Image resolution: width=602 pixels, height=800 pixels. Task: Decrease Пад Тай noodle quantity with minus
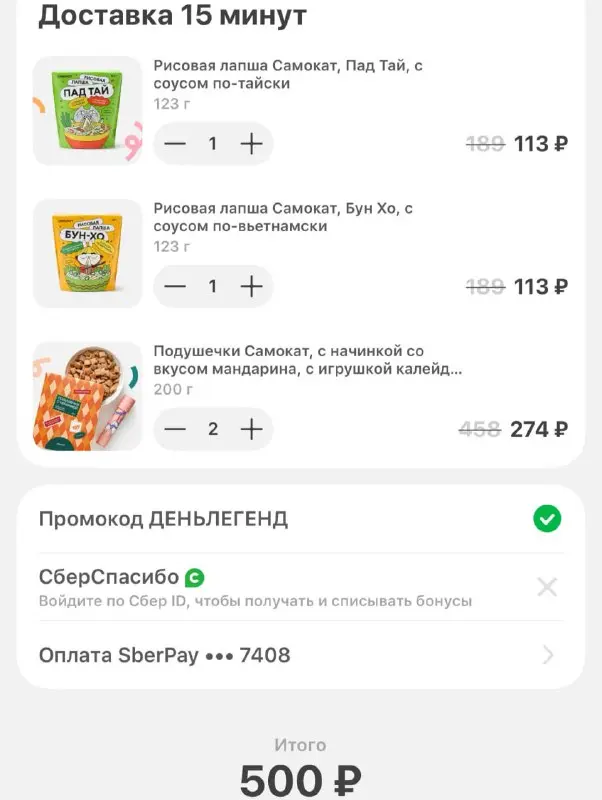coord(175,144)
